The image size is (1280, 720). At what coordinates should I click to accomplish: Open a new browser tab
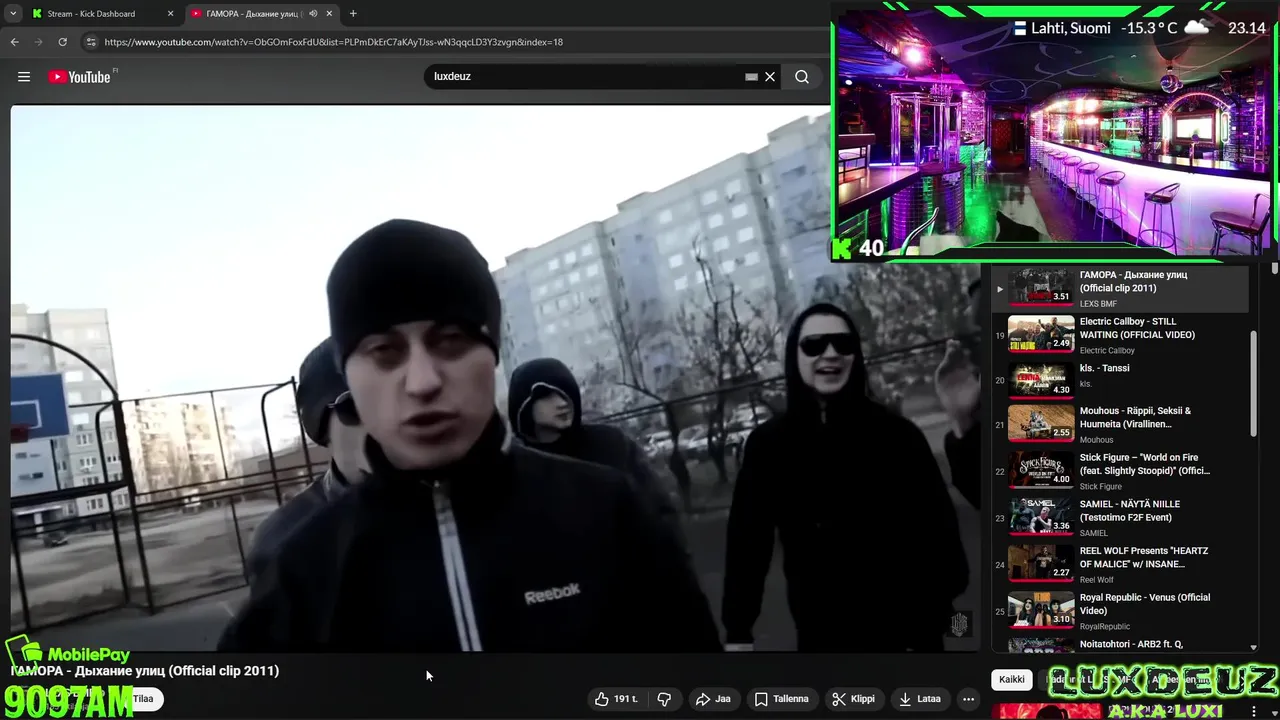tap(353, 14)
